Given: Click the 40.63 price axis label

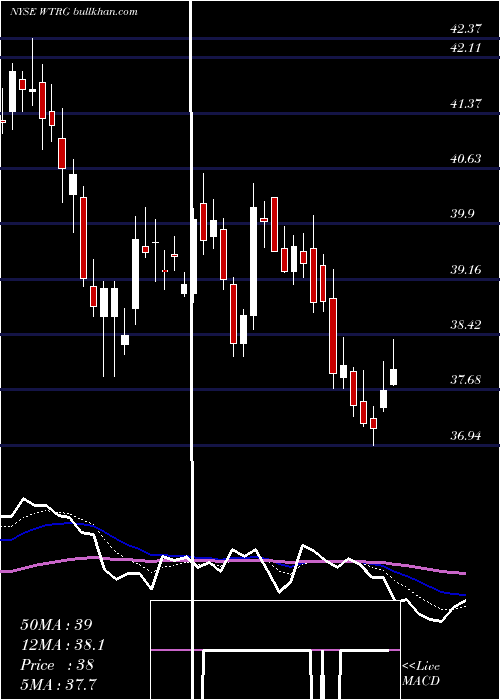Looking at the screenshot, I should tap(466, 158).
